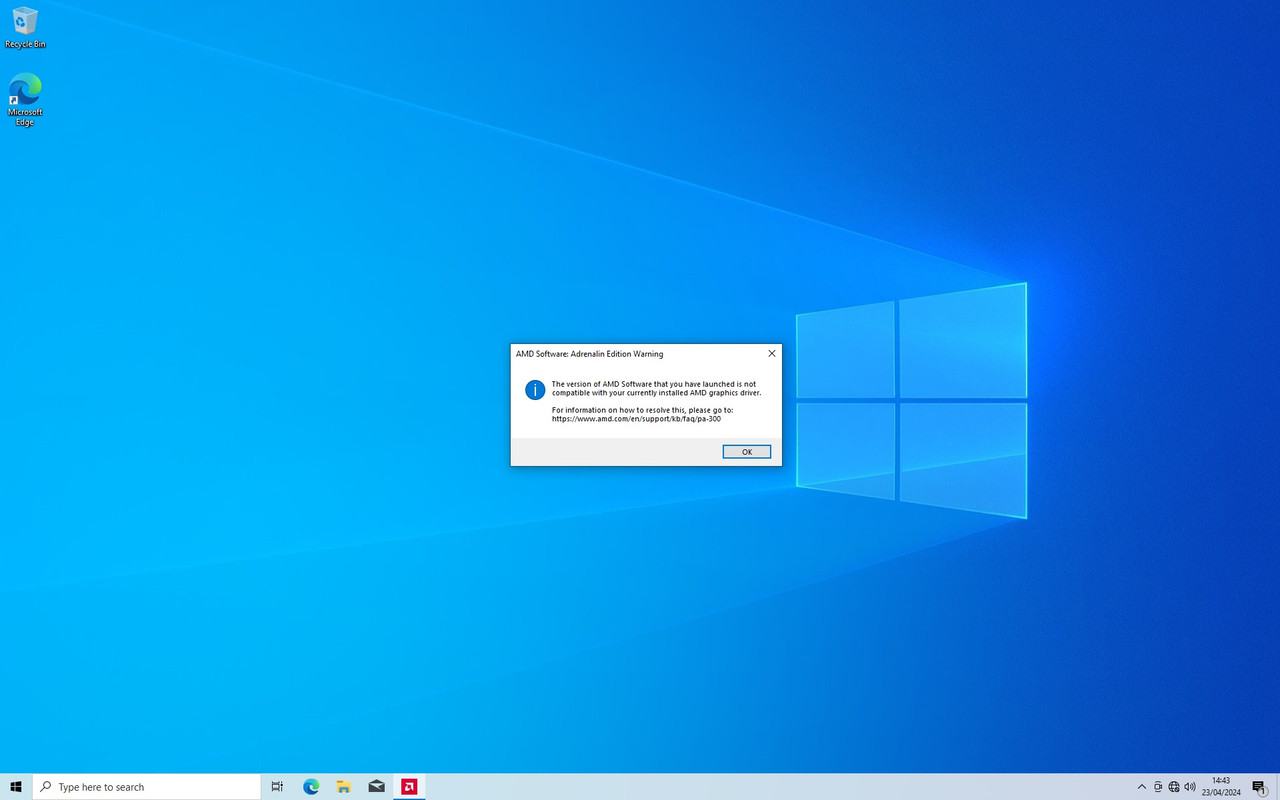Screen dimensions: 1280x800
Task: Click the blue information icon in dialog
Action: coord(535,390)
